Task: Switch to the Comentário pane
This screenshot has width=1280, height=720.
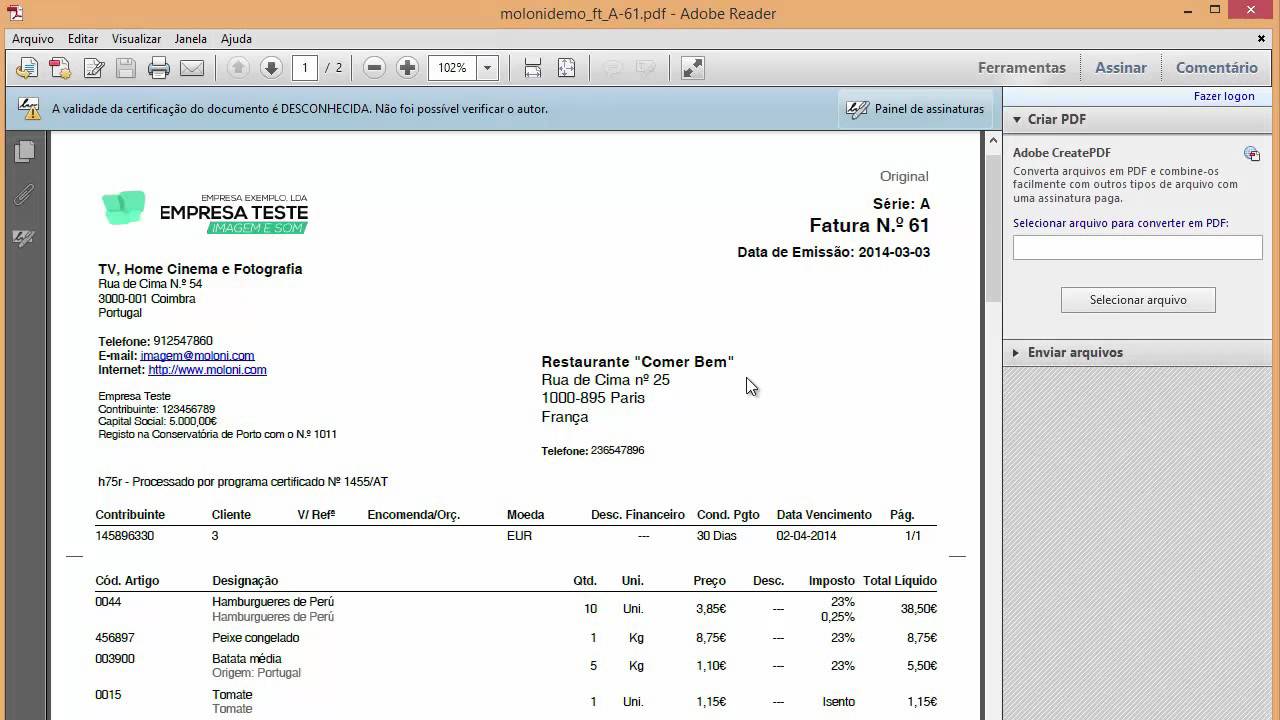Action: point(1216,68)
